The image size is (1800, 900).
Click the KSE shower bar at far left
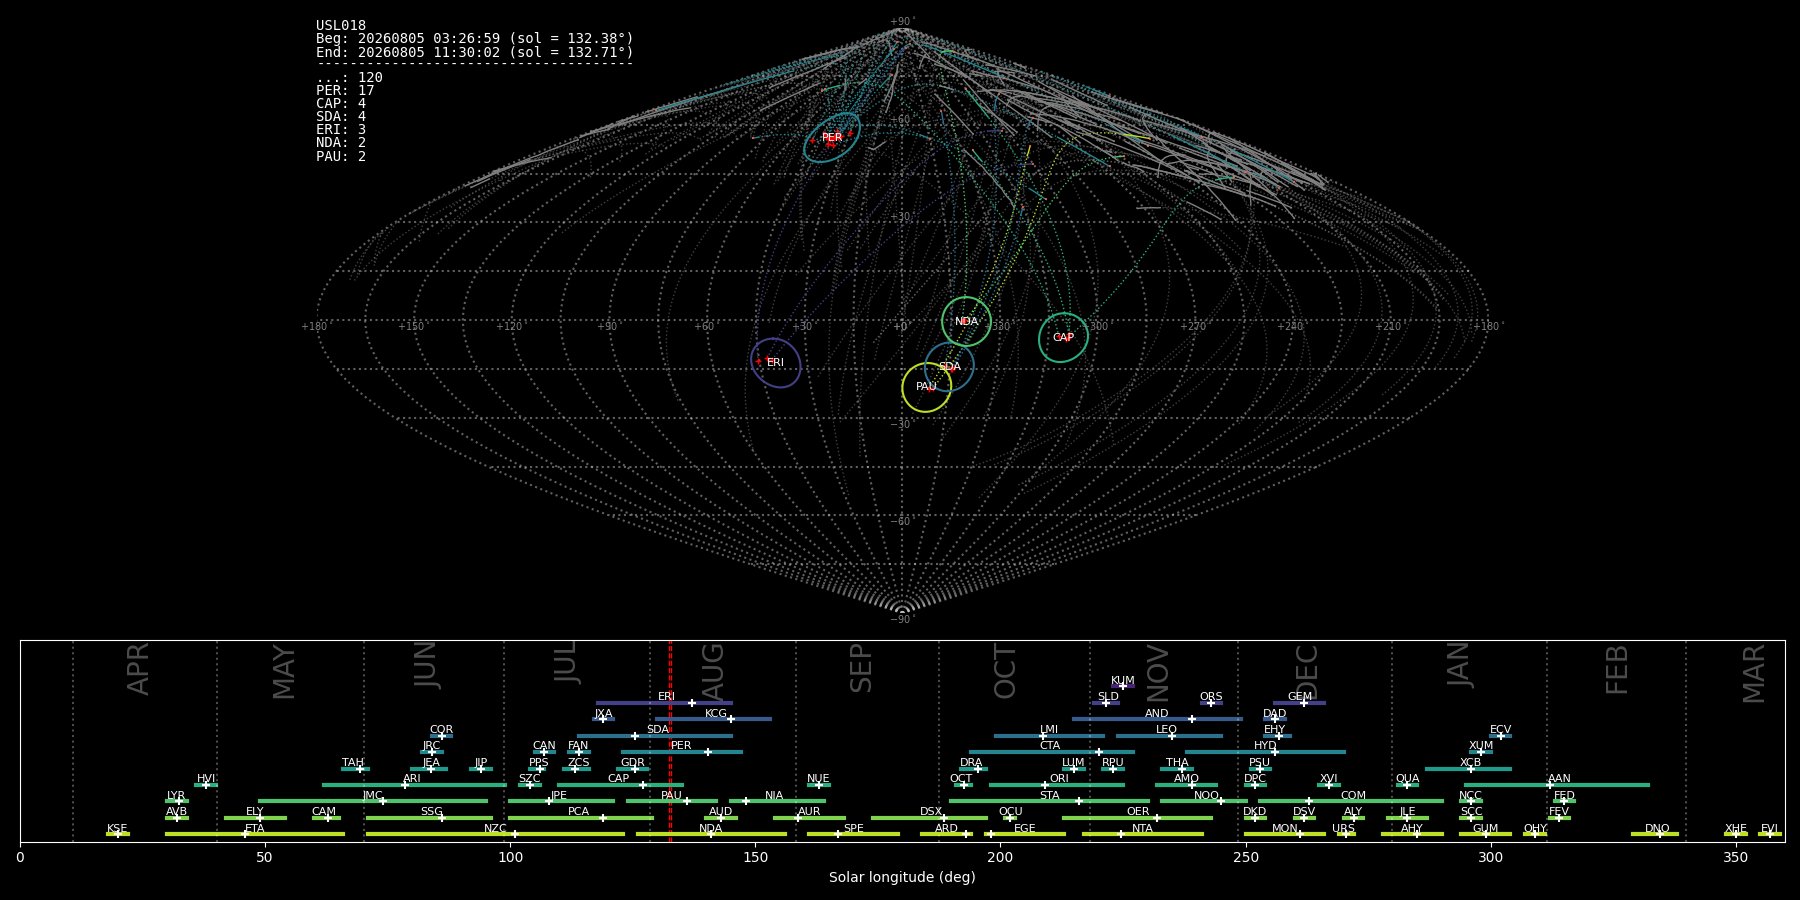tap(118, 834)
